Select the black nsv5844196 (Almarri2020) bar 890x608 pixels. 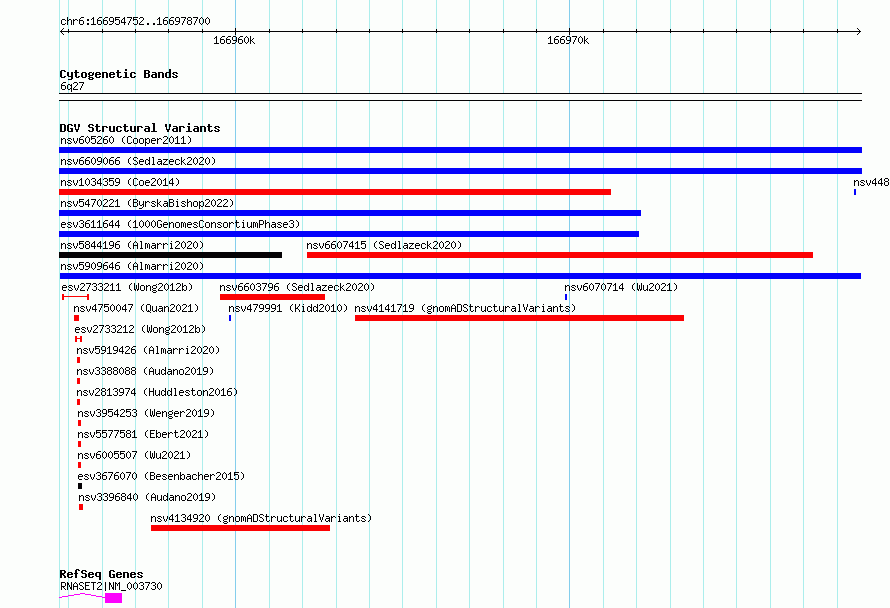[170, 255]
